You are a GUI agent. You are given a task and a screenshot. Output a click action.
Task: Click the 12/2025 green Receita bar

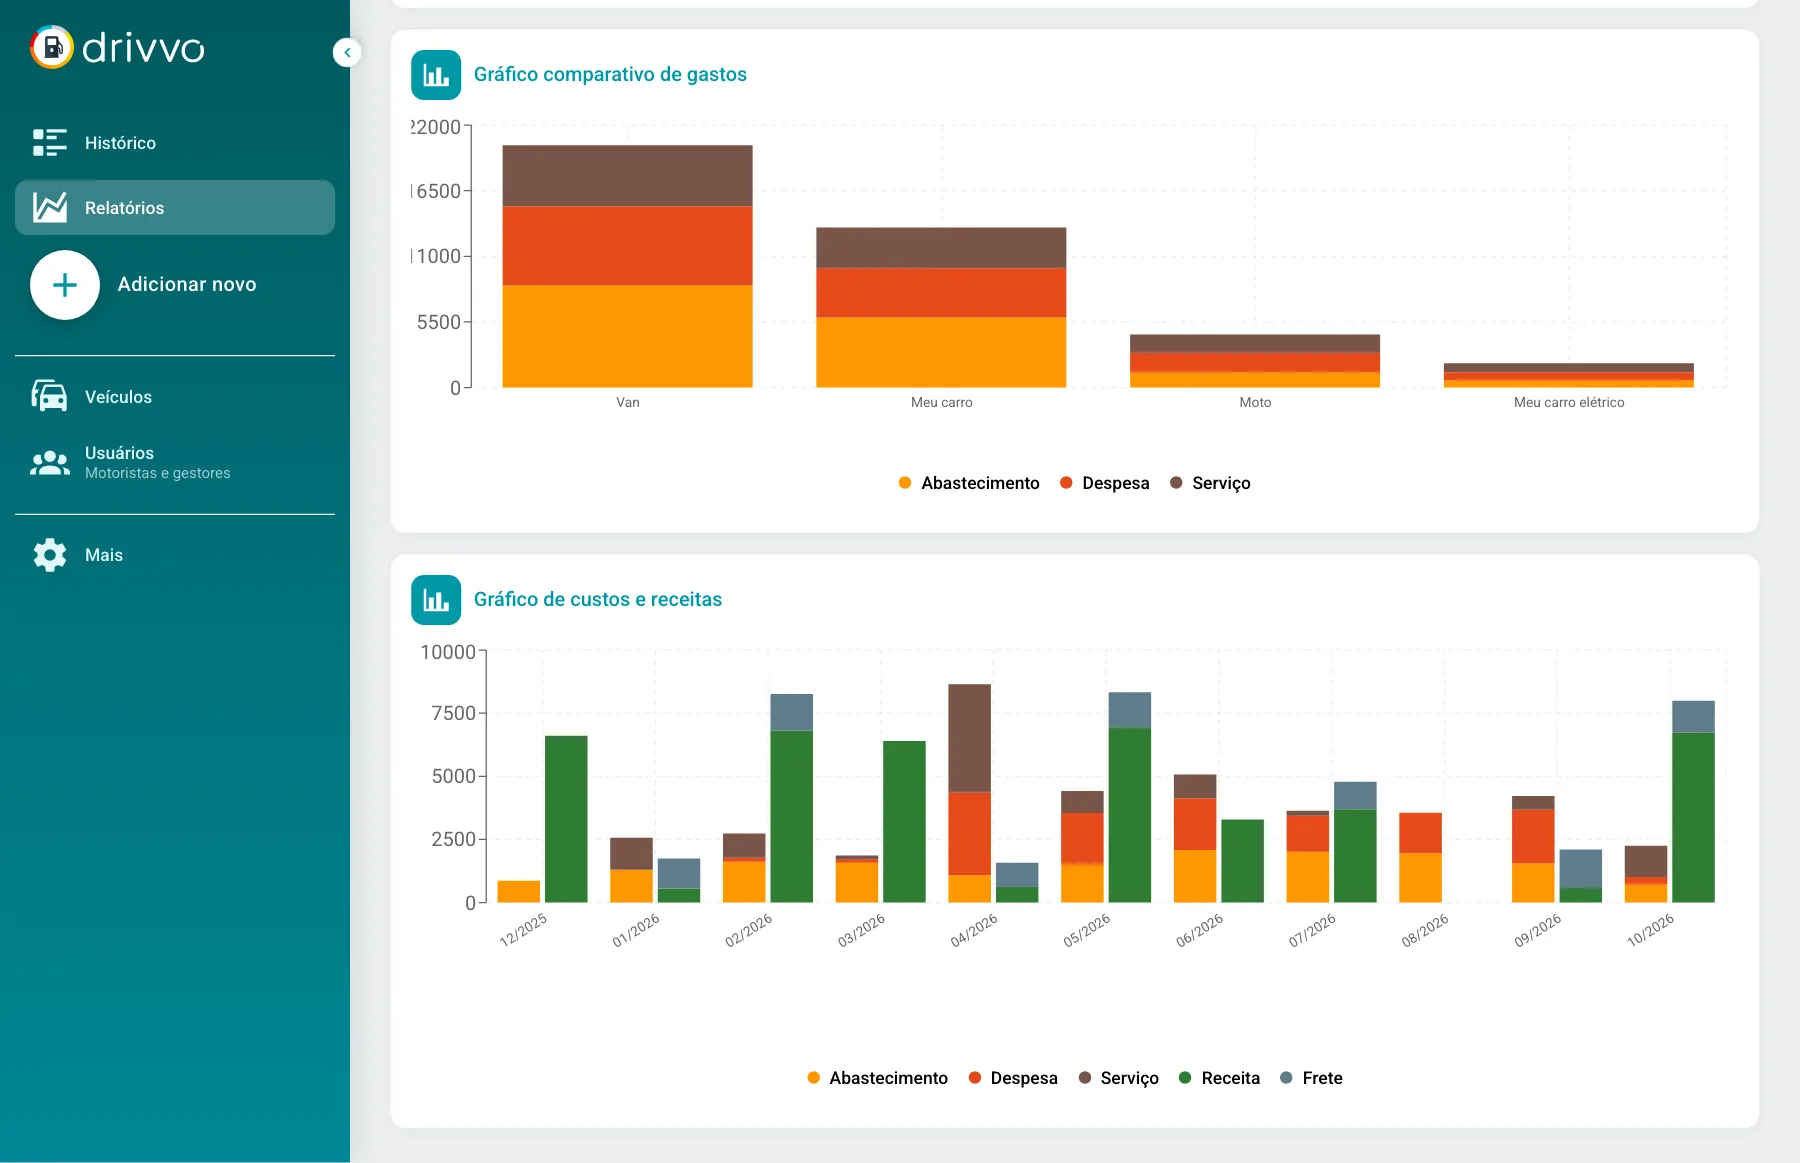pyautogui.click(x=566, y=819)
